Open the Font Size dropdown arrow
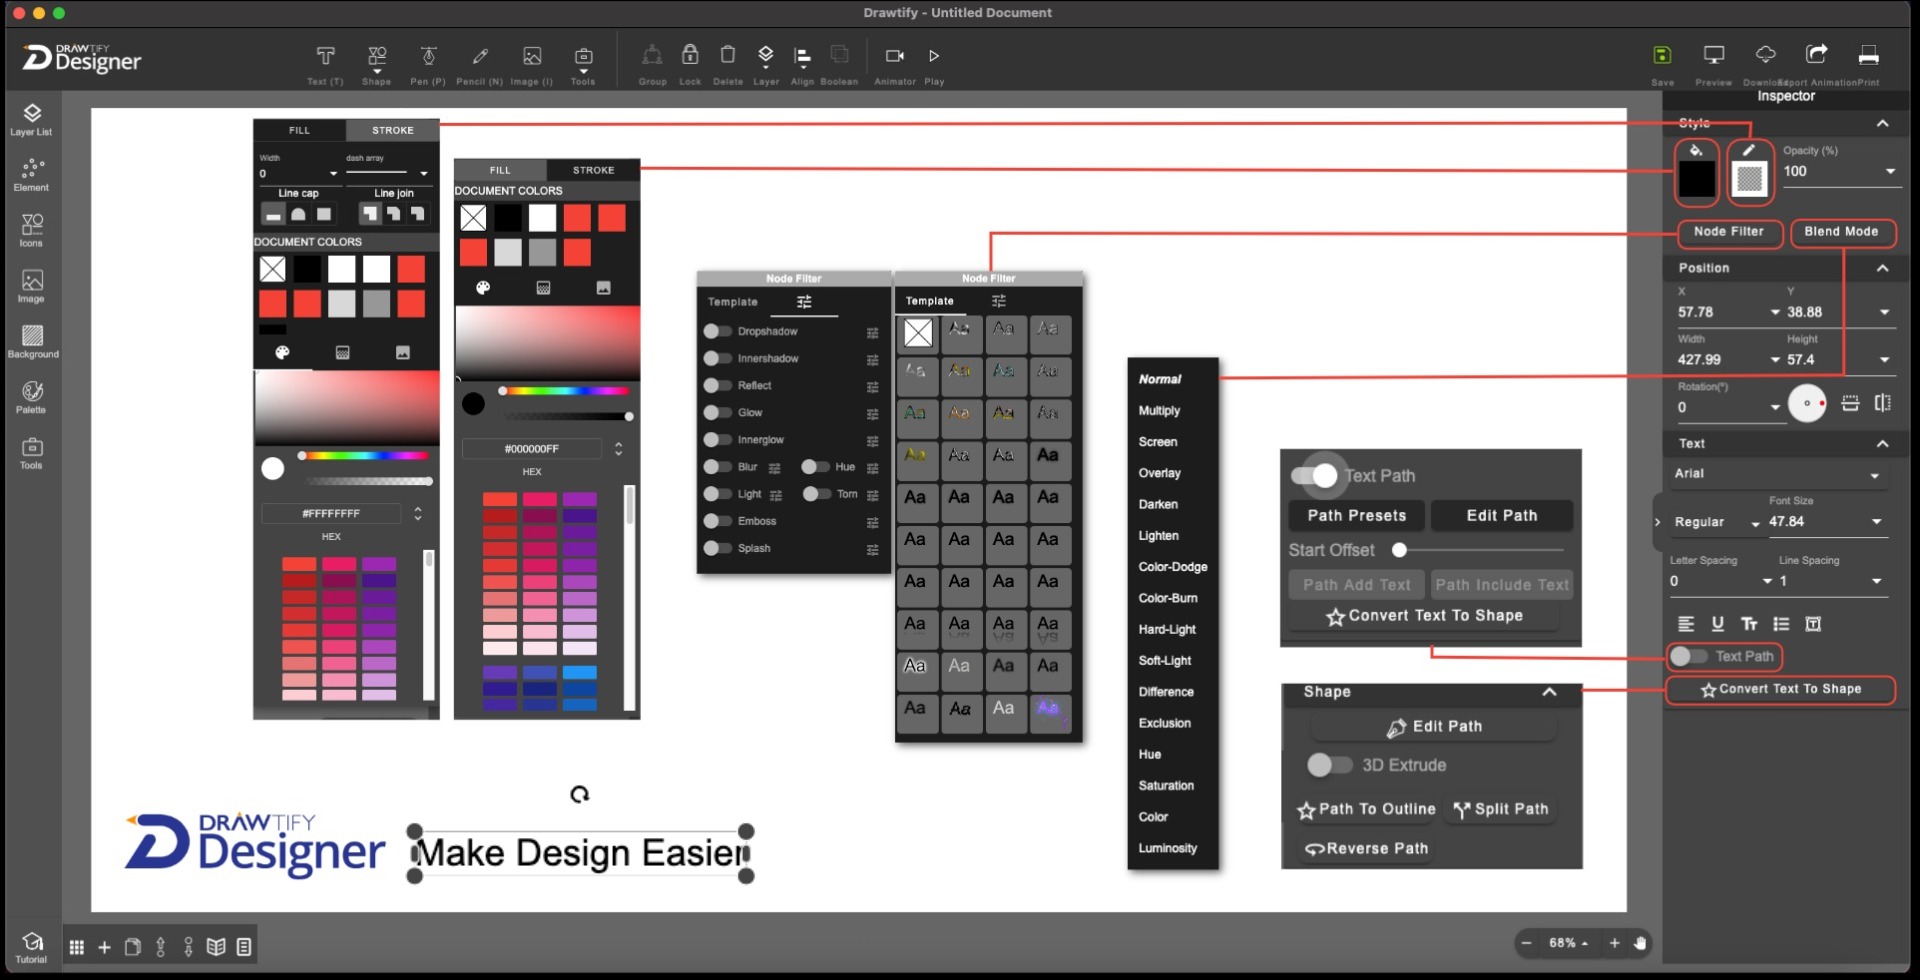The width and height of the screenshot is (1920, 980). tap(1876, 522)
